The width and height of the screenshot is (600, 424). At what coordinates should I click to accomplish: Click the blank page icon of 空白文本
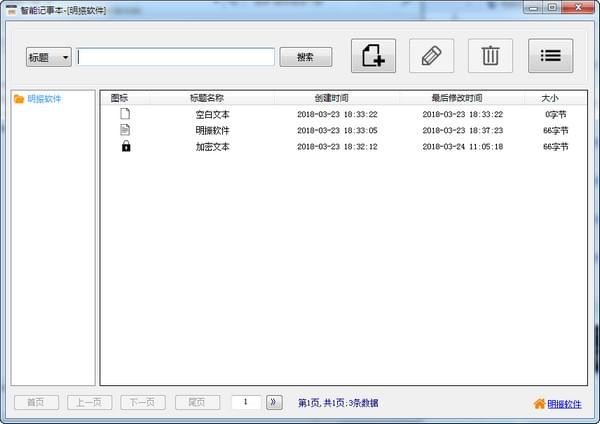coord(125,114)
